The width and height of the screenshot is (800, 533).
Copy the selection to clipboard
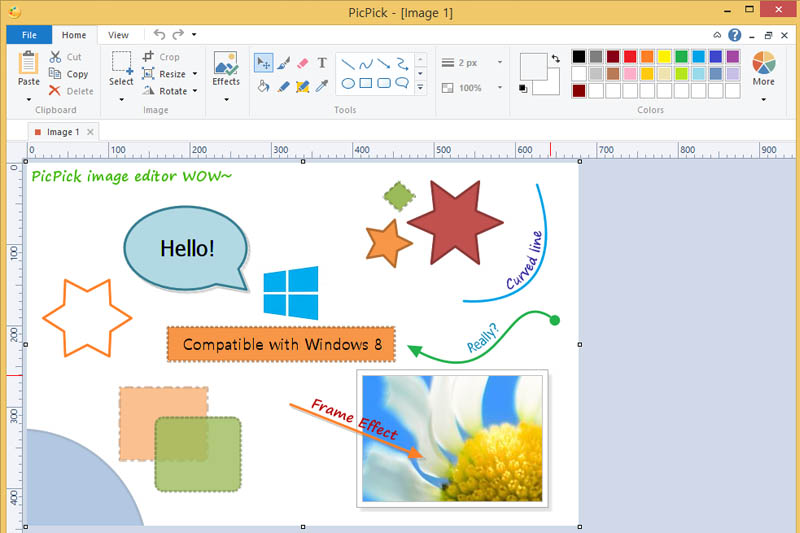68,74
